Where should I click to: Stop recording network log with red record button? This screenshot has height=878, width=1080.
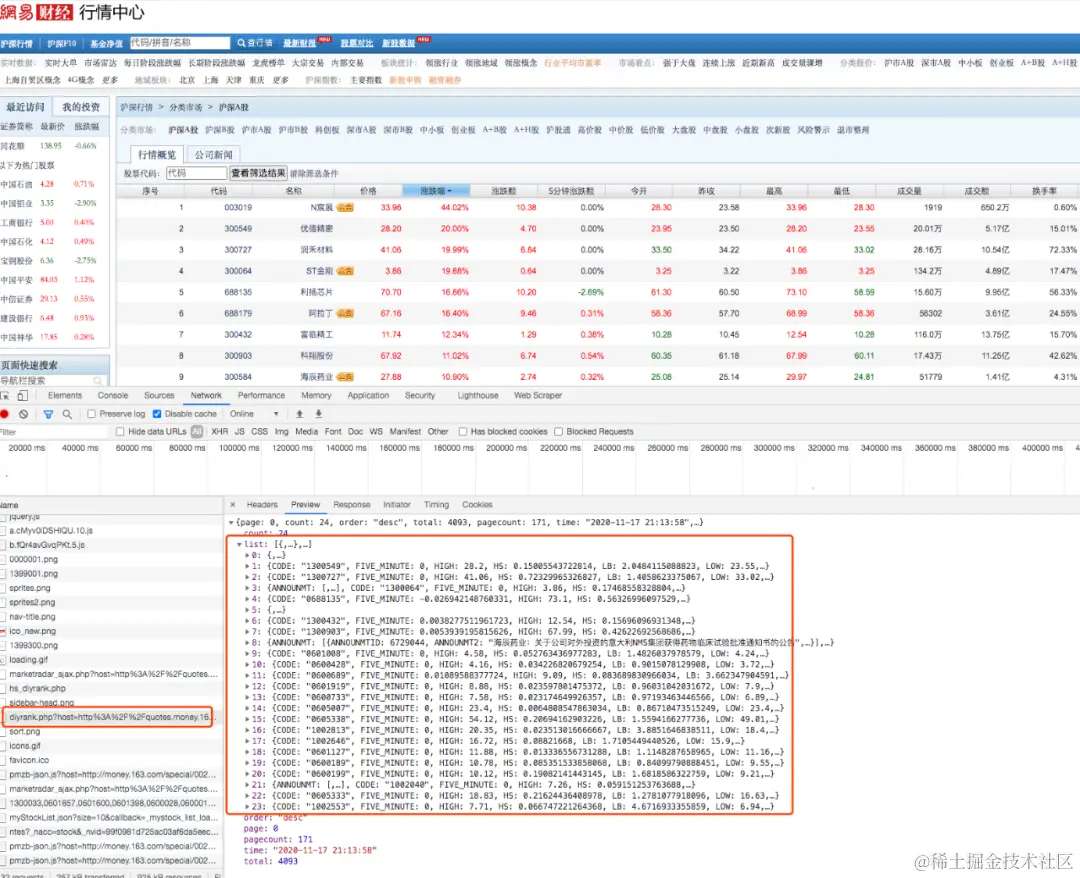(x=5, y=414)
